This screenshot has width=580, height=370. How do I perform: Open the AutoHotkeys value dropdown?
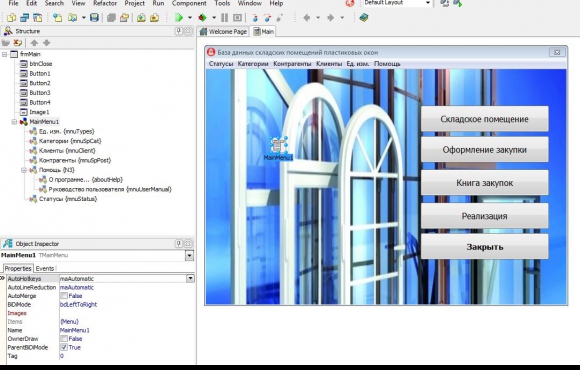190,278
